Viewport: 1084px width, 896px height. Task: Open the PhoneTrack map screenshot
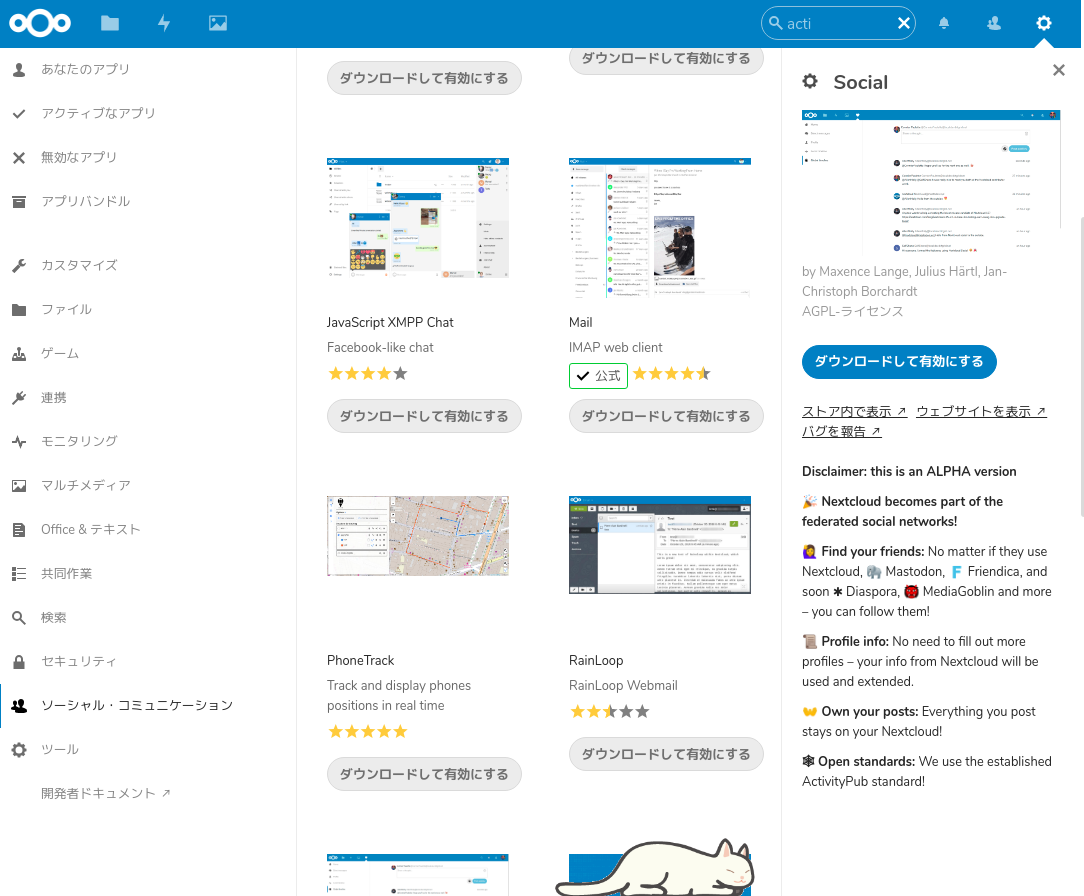click(418, 536)
